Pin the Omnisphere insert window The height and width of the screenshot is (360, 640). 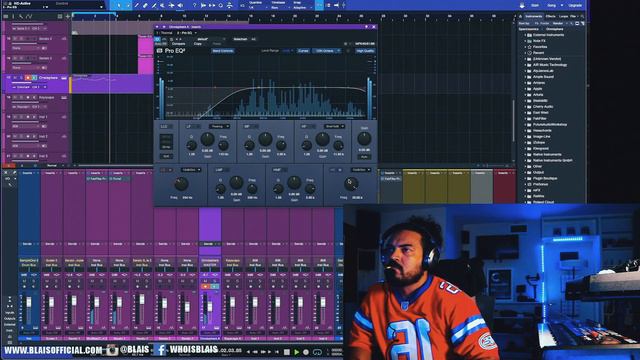366,27
